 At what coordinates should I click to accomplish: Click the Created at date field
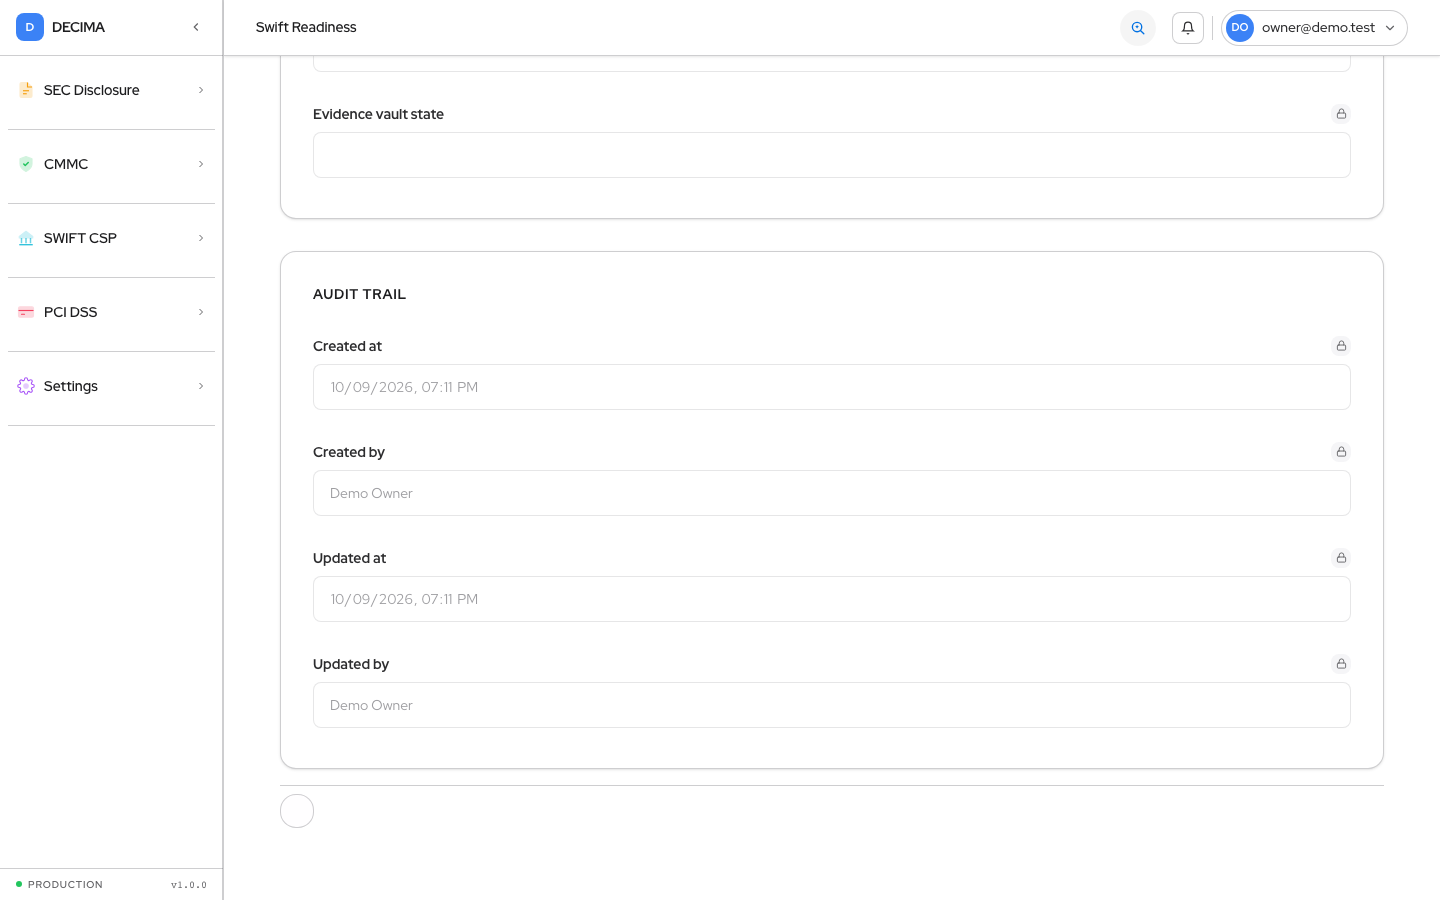[x=831, y=387]
